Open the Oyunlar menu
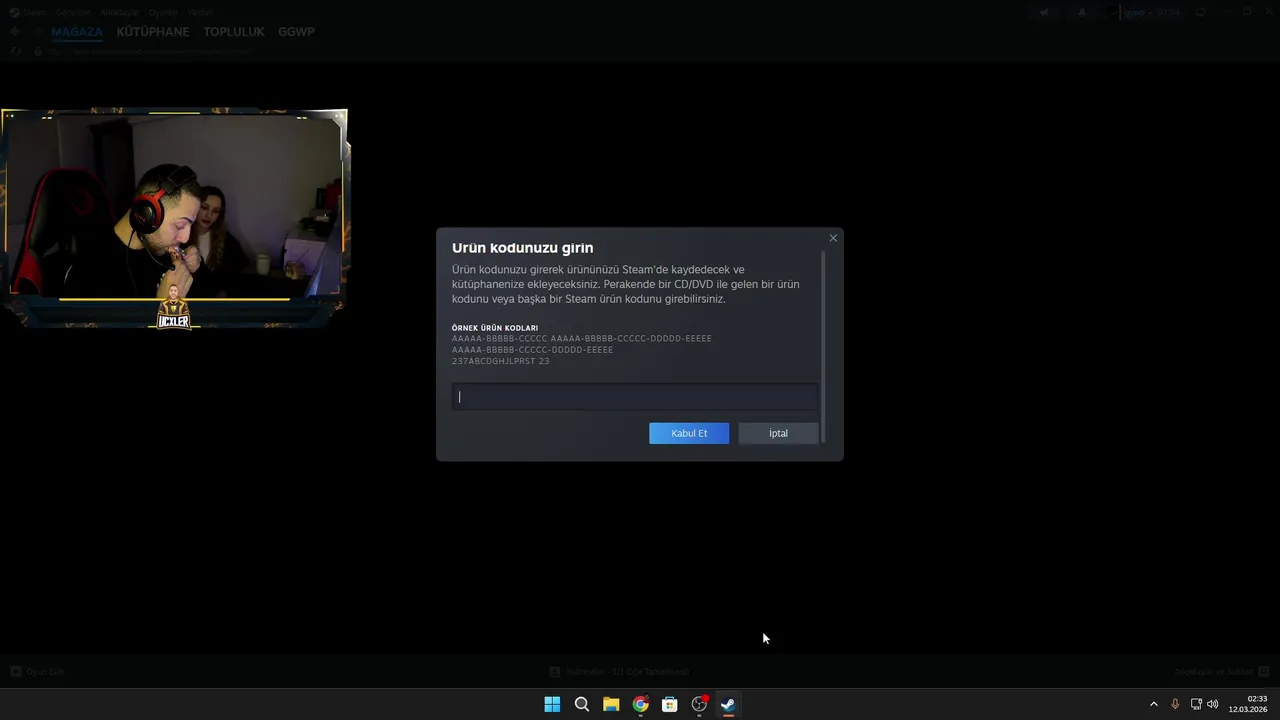Image resolution: width=1280 pixels, height=720 pixels. pos(163,12)
